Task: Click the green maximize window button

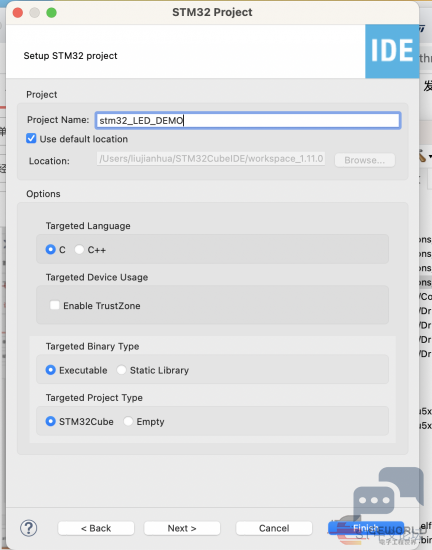Action: click(52, 13)
